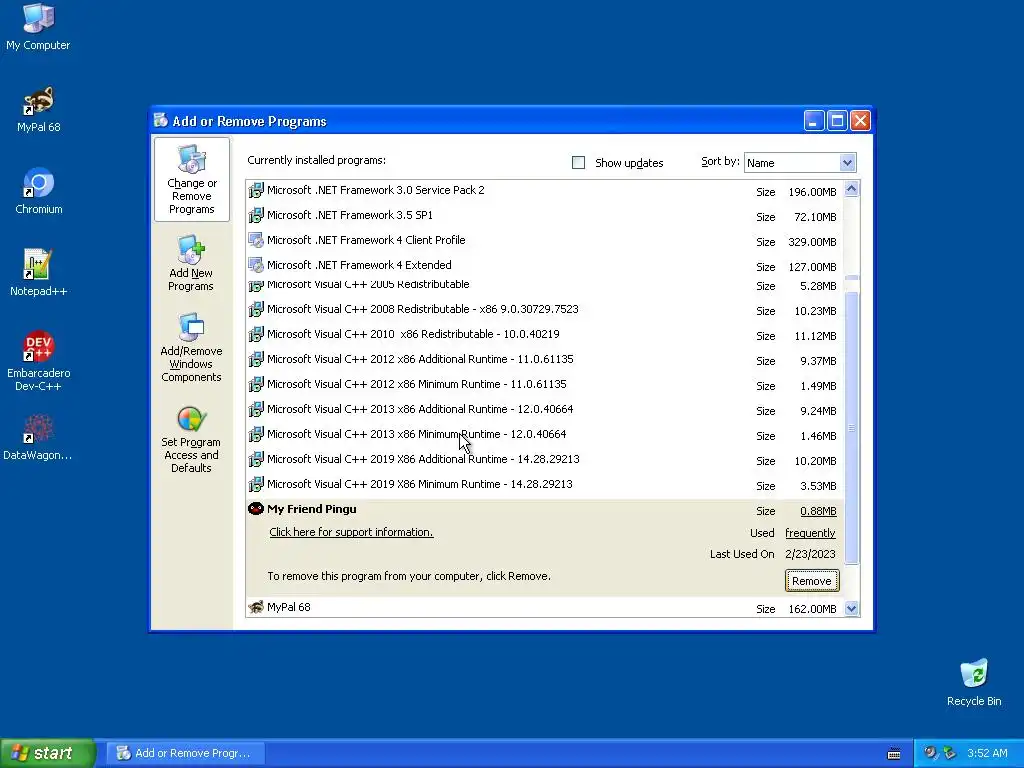Click the start button
This screenshot has width=1024, height=768.
[47, 753]
